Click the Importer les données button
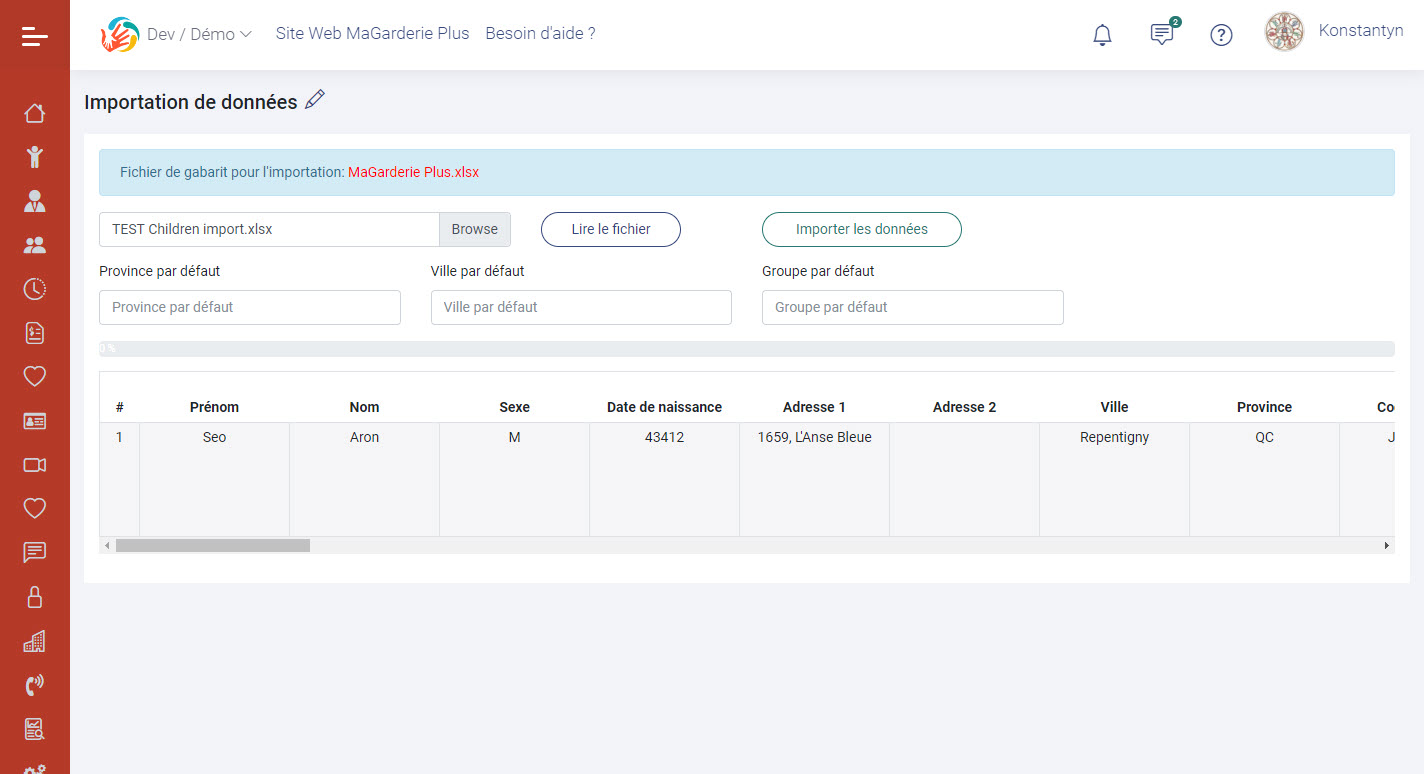Screen dimensions: 1424x774 [861, 229]
